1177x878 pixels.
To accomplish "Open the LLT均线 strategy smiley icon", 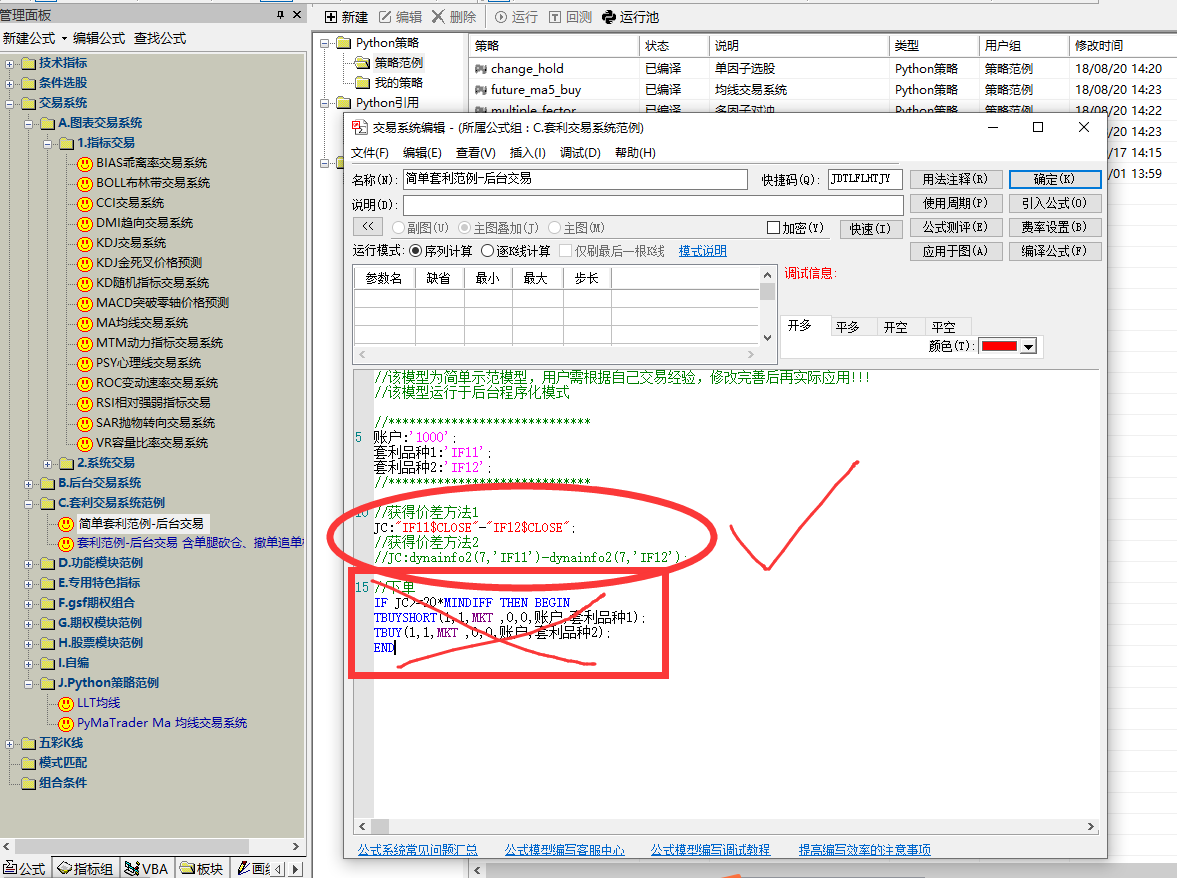I will [66, 703].
